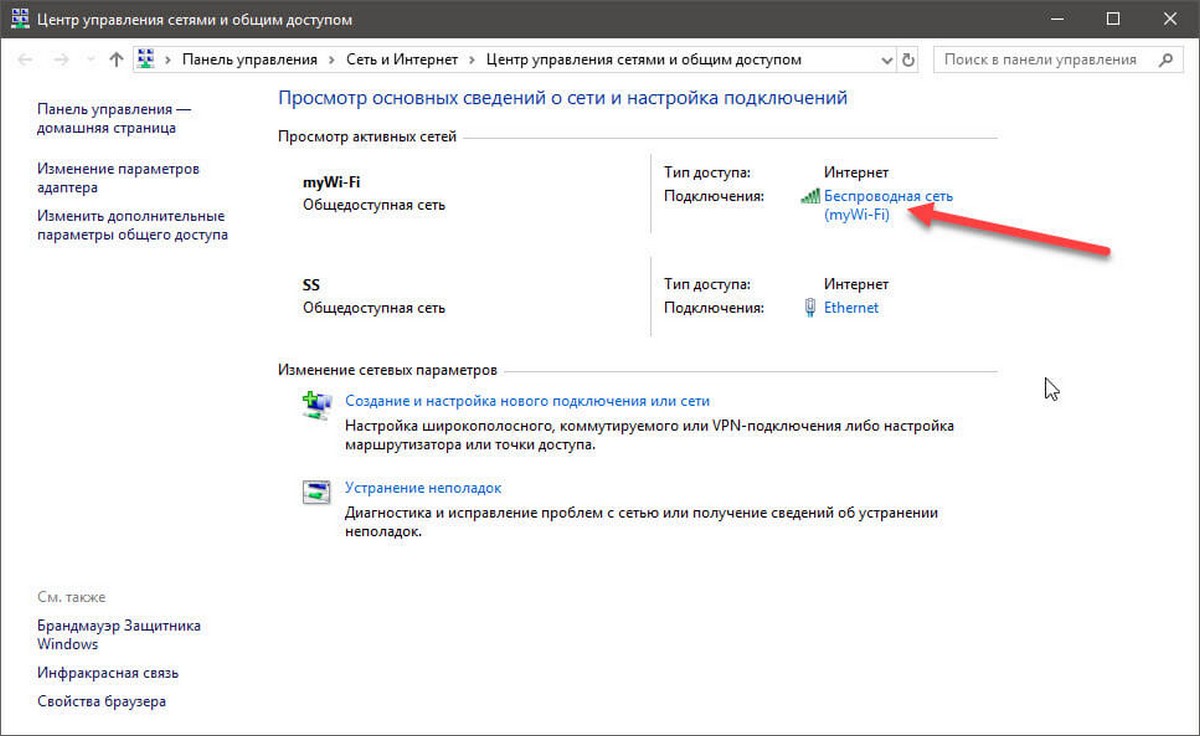The height and width of the screenshot is (736, 1200).
Task: Open 'Инфракрасная связь' link
Action: click(x=108, y=673)
